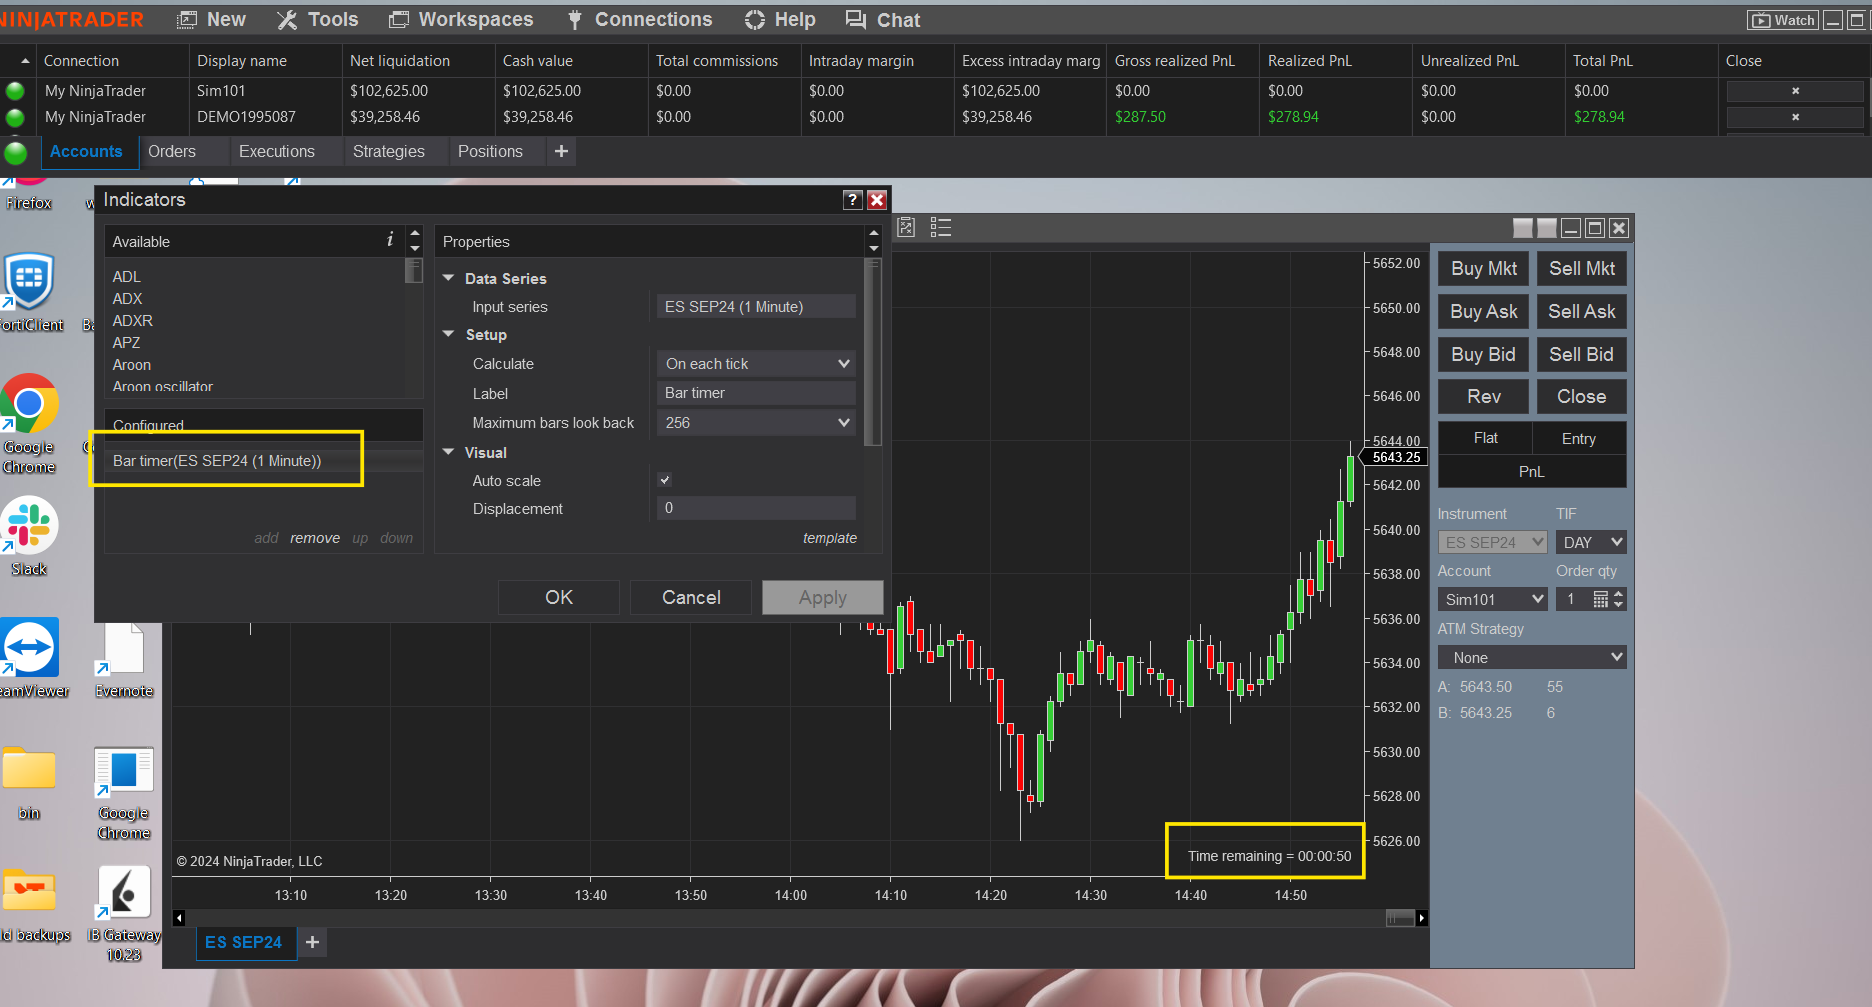
Task: Open the ATM Strategy dropdown showing None
Action: tap(1532, 657)
